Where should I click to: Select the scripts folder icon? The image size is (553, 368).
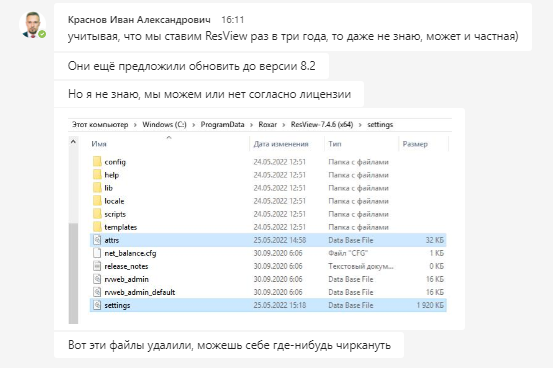[97, 214]
